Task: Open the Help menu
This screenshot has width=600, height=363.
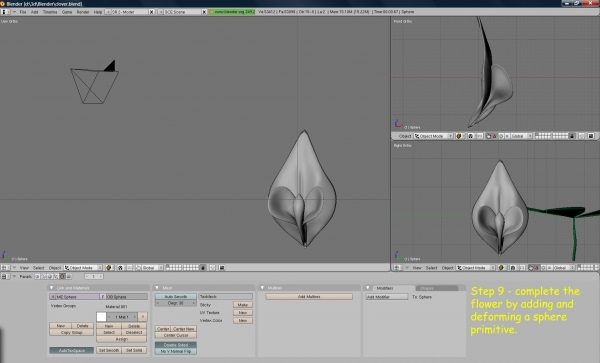Action: point(98,12)
